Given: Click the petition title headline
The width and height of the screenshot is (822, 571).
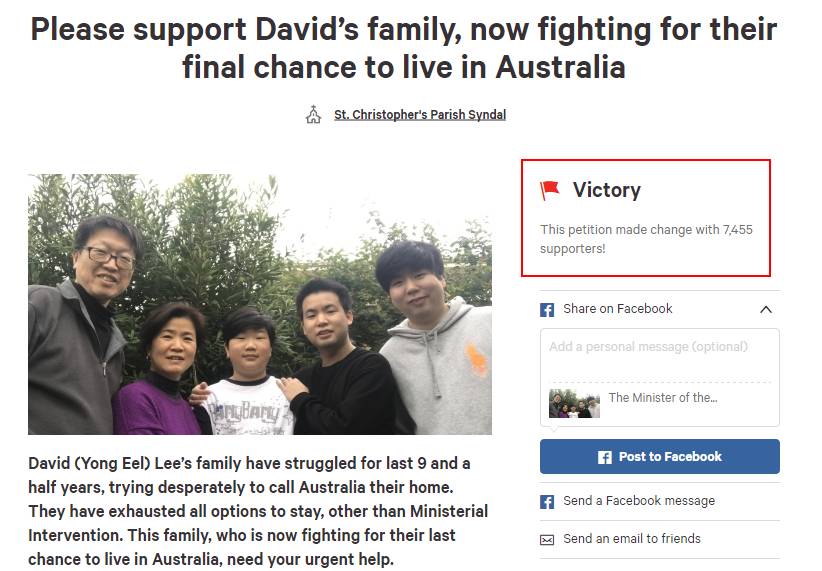Looking at the screenshot, I should 404,48.
